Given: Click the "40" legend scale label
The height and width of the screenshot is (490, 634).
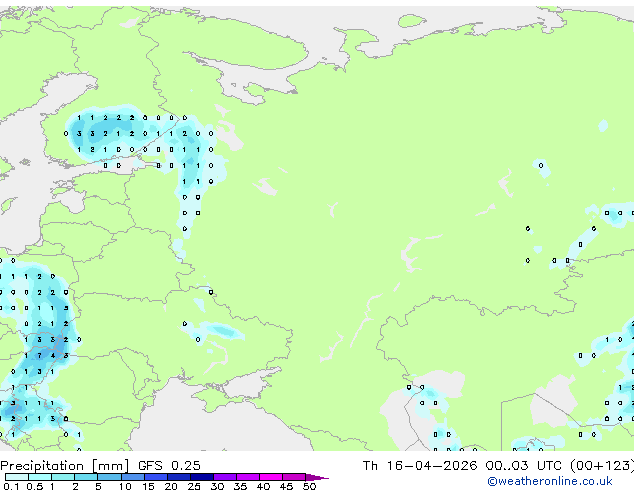Looking at the screenshot, I should coord(263,486).
